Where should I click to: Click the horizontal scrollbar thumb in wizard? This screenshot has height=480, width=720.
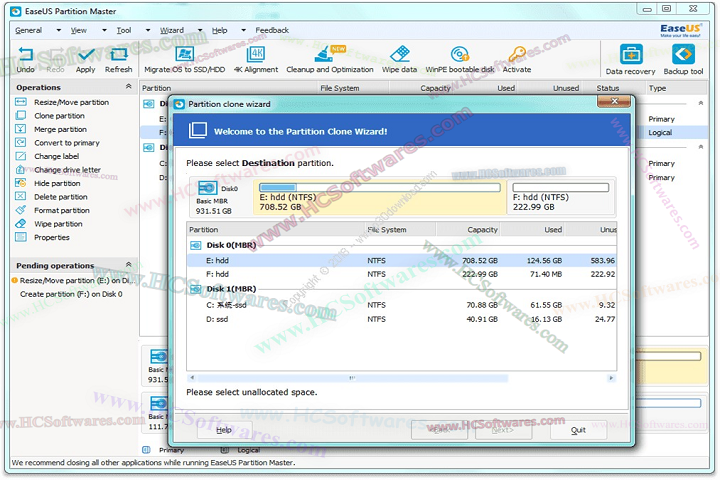(352, 378)
